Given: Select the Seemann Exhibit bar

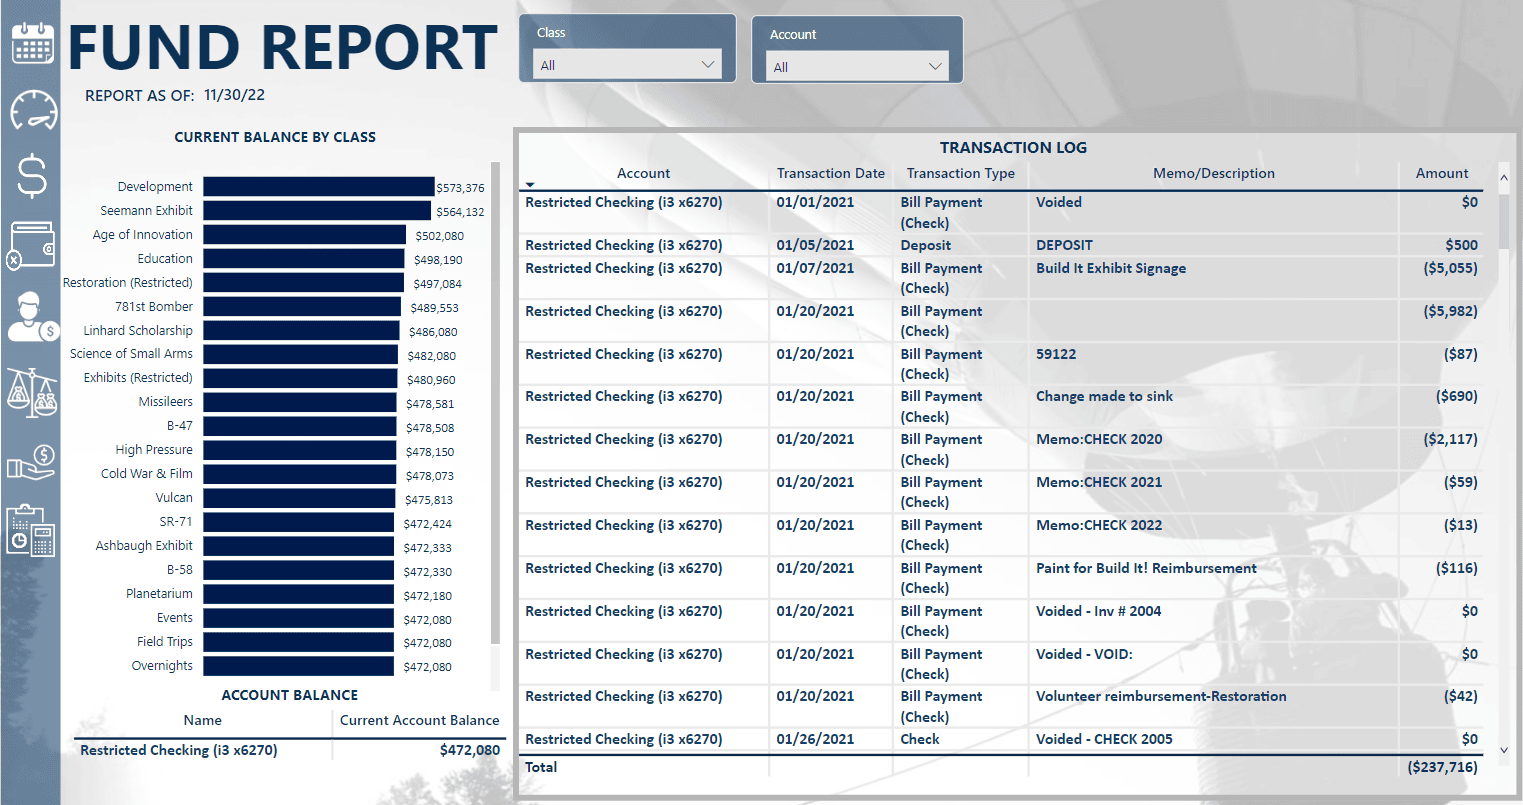Looking at the screenshot, I should [317, 211].
